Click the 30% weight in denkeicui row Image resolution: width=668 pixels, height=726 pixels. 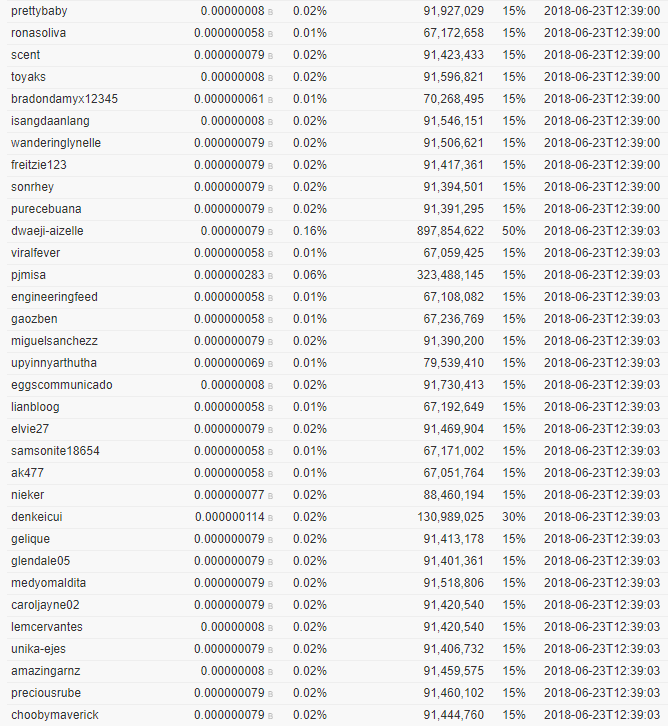click(x=514, y=517)
